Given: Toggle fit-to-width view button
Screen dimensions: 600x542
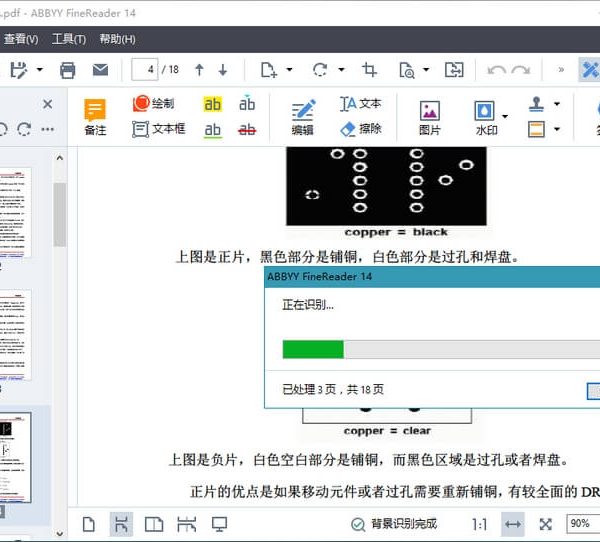Looking at the screenshot, I should pos(513,524).
